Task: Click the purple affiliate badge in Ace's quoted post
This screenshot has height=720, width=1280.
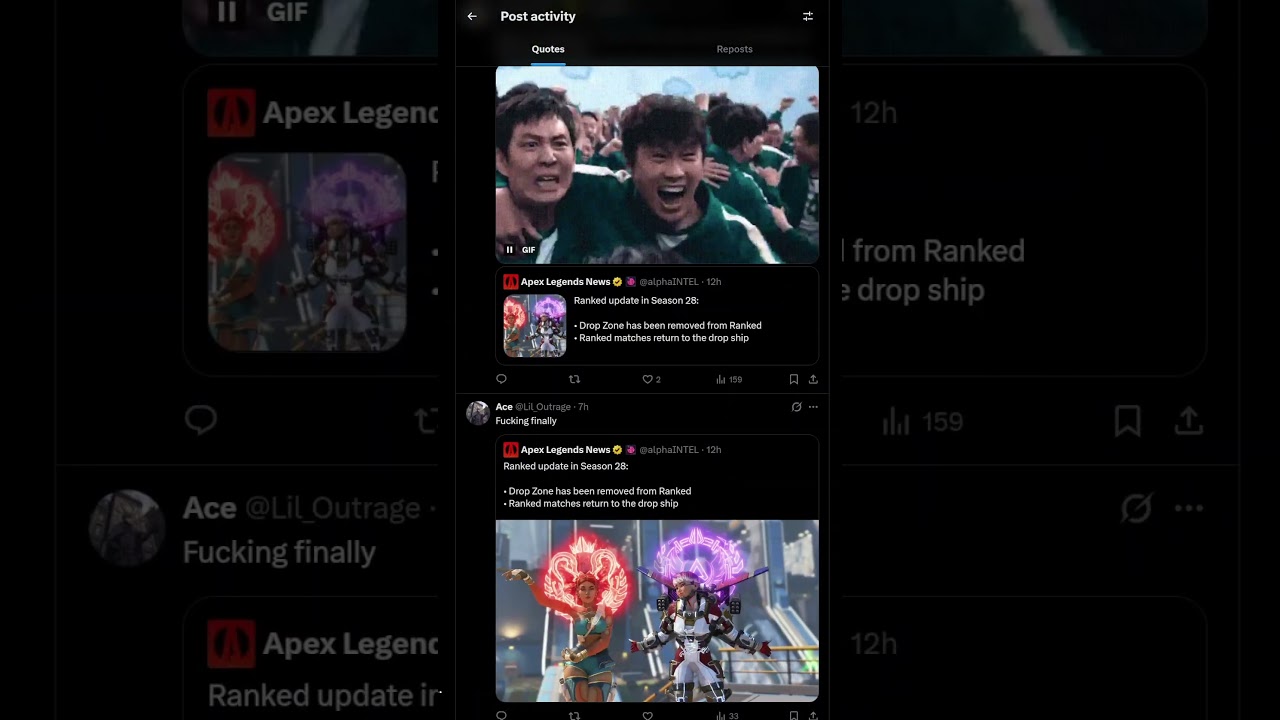Action: [x=631, y=450]
